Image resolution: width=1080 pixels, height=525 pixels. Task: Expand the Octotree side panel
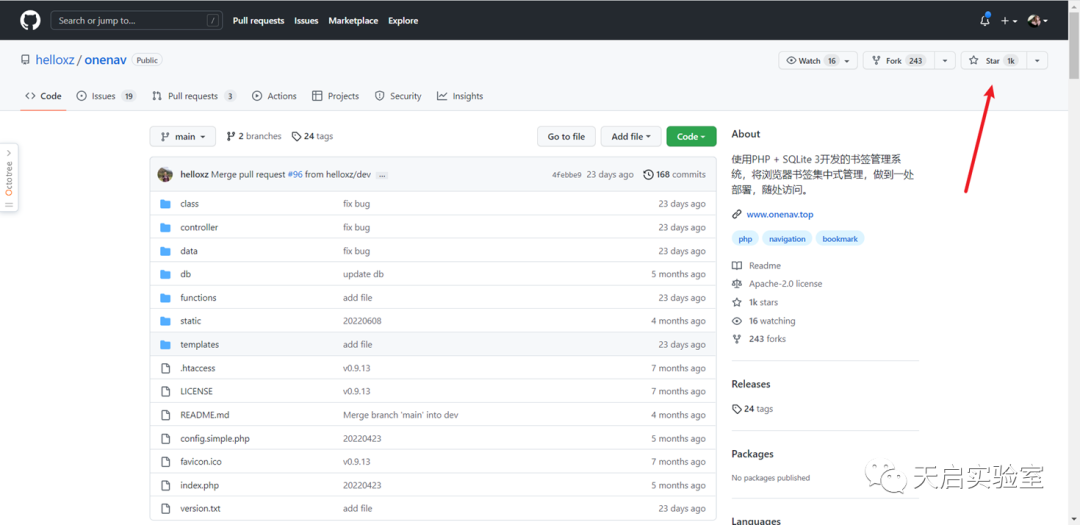(x=9, y=178)
